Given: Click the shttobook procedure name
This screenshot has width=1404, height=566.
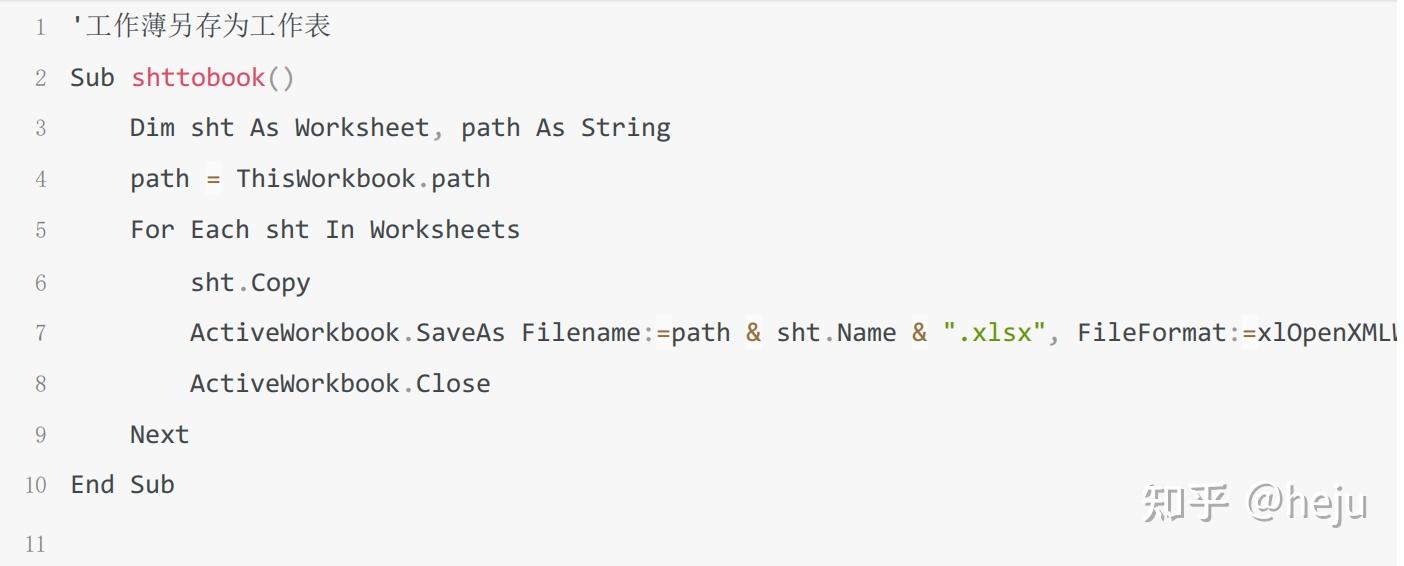Looking at the screenshot, I should pos(198,78).
